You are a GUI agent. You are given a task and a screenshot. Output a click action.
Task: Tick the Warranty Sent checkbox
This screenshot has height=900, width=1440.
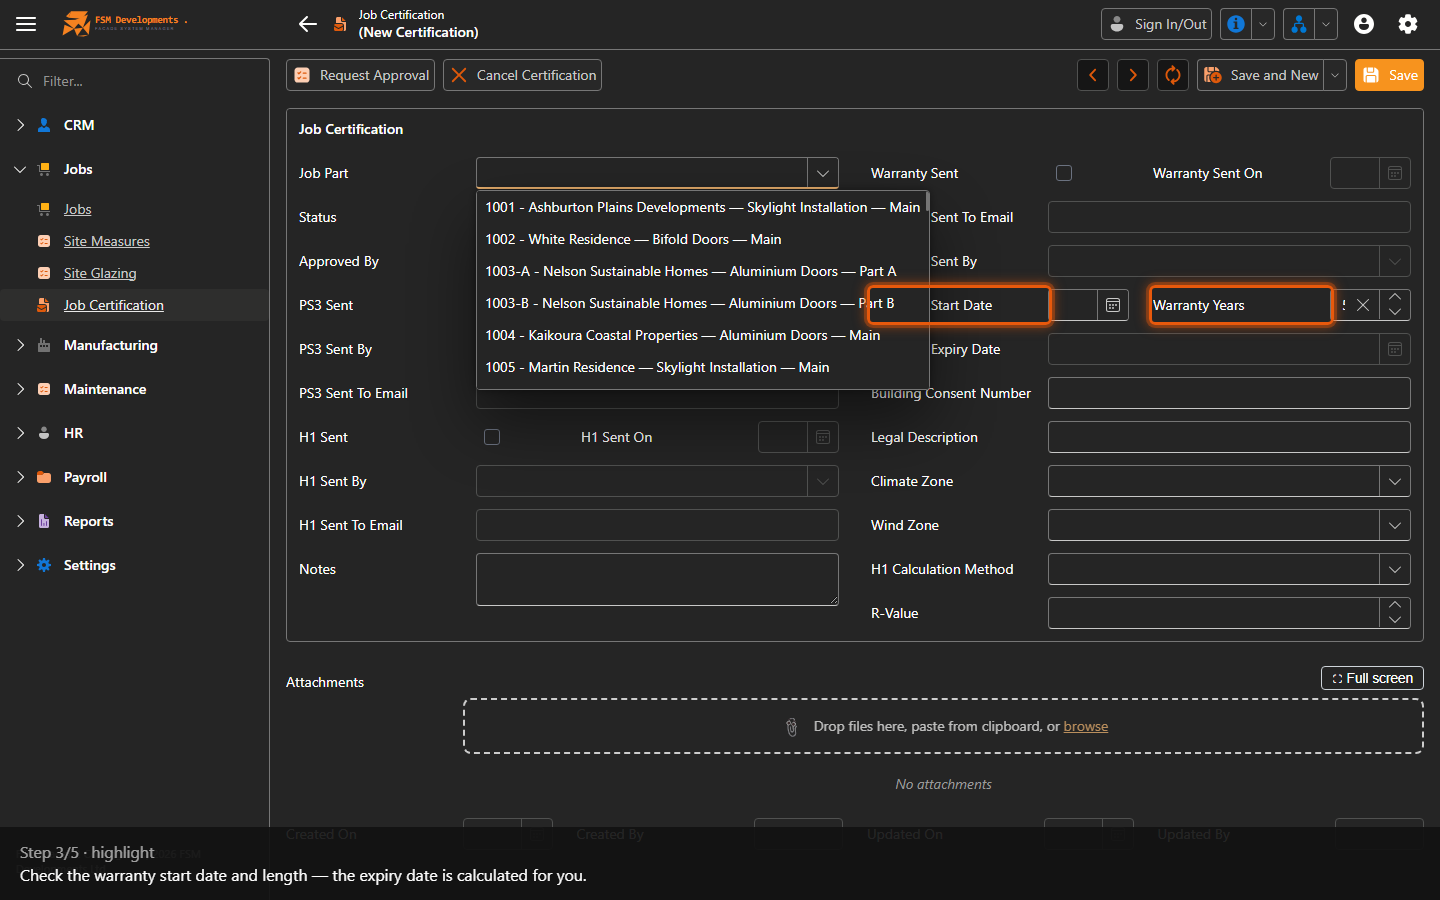(x=1064, y=173)
